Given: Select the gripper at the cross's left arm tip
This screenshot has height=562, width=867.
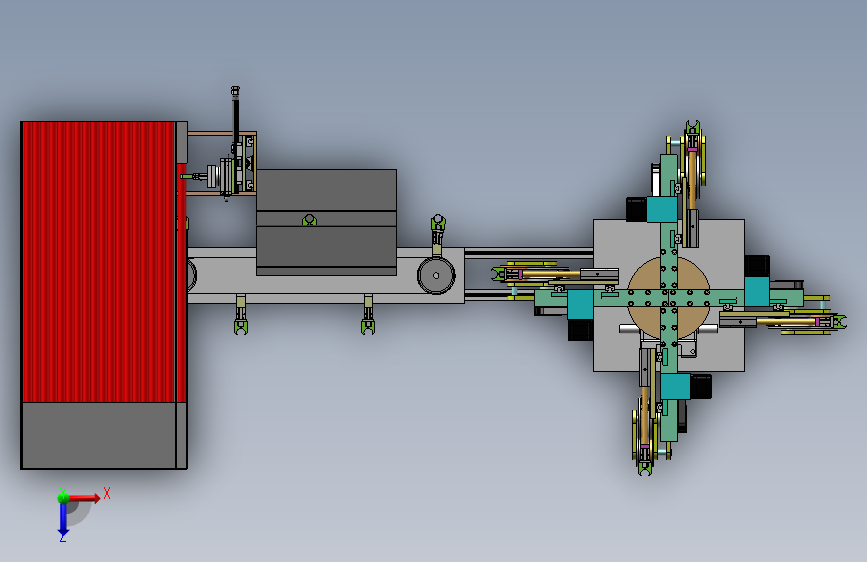Looking at the screenshot, I should [499, 274].
